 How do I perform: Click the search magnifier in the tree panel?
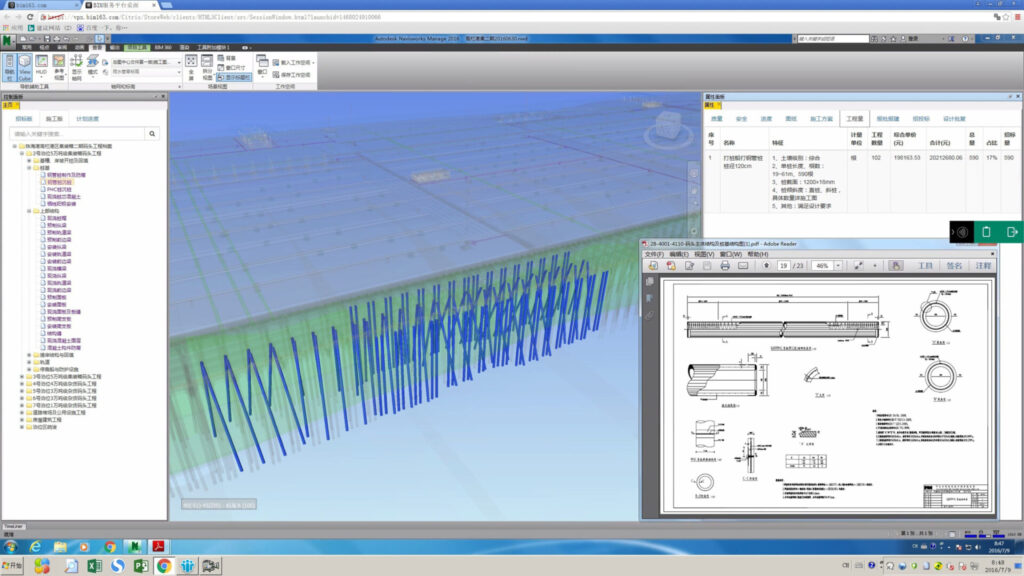[x=152, y=133]
